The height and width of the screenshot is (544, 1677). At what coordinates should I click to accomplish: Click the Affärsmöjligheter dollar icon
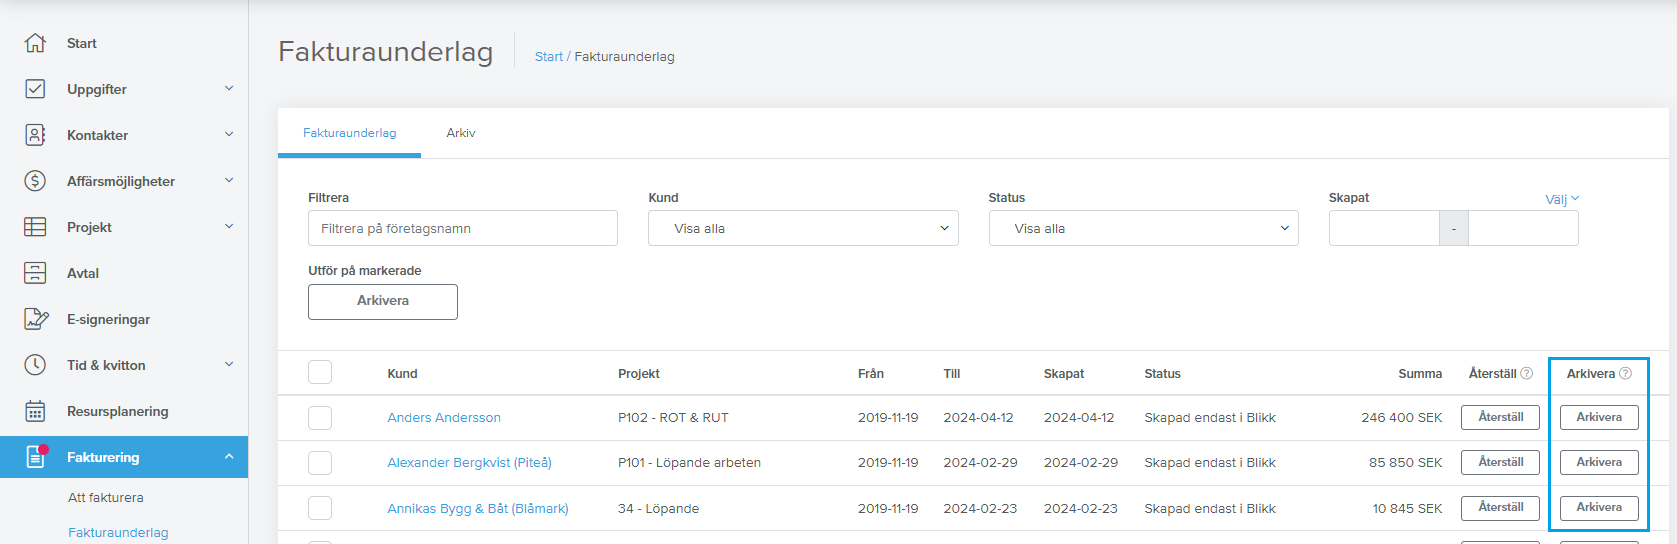[x=35, y=181]
